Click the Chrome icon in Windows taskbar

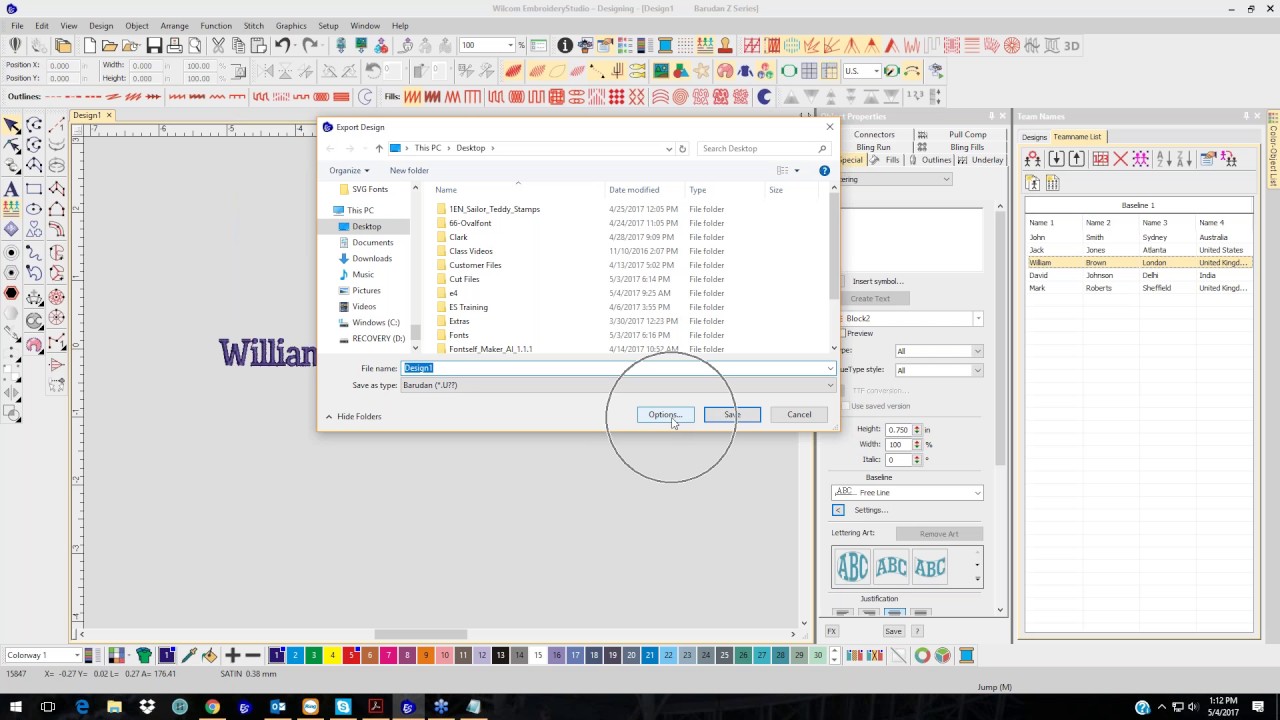(212, 707)
